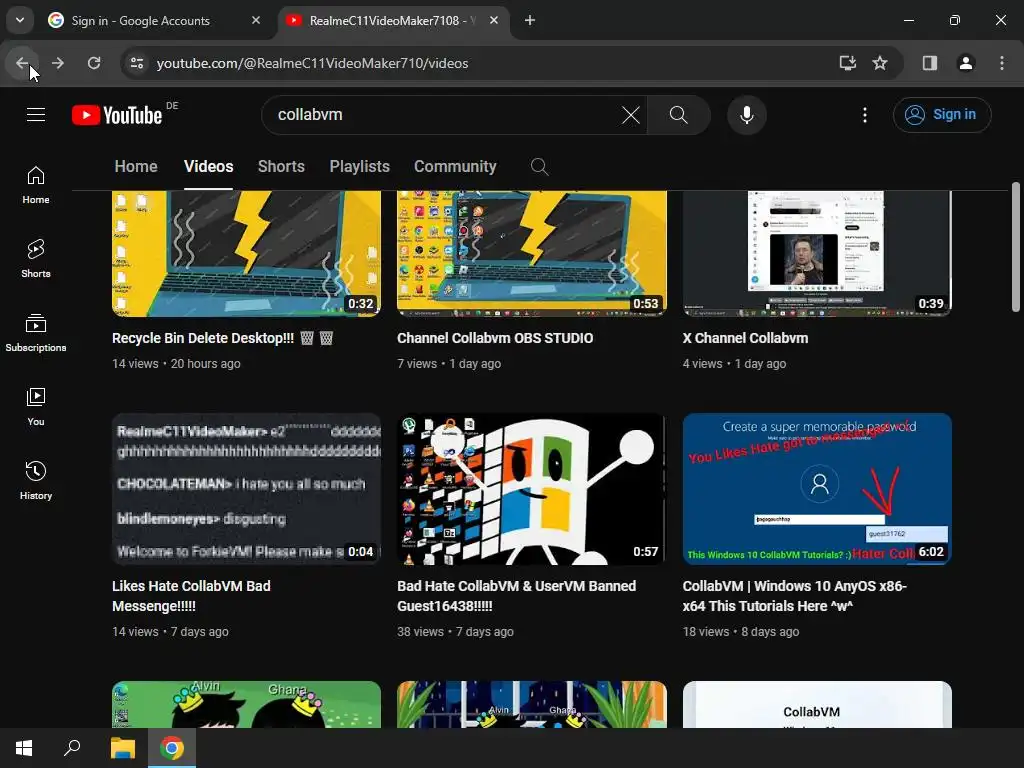This screenshot has width=1024, height=768.
Task: Open File Explorer from taskbar
Action: point(122,748)
